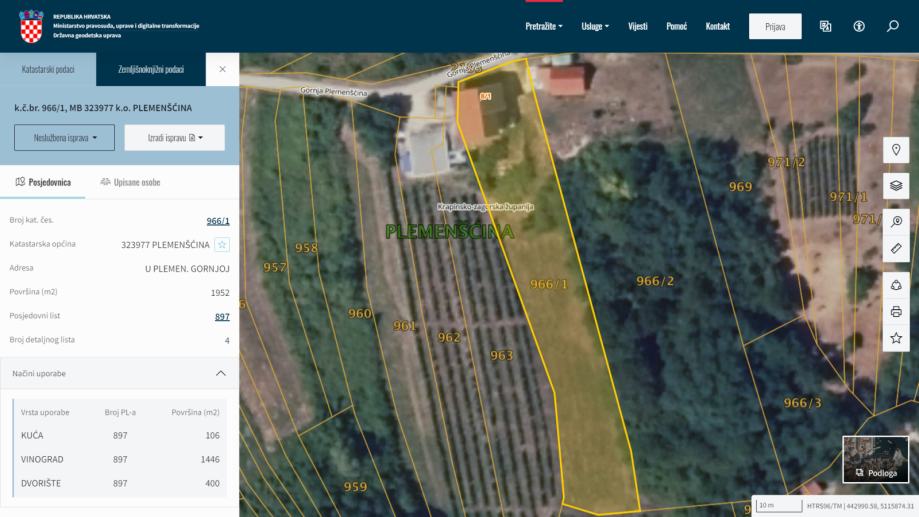Image resolution: width=919 pixels, height=517 pixels.
Task: Open the Pomoć menu item
Action: pyautogui.click(x=676, y=26)
